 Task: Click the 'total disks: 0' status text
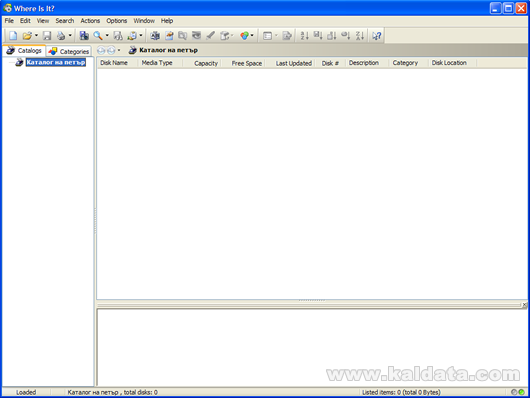pyautogui.click(x=141, y=392)
